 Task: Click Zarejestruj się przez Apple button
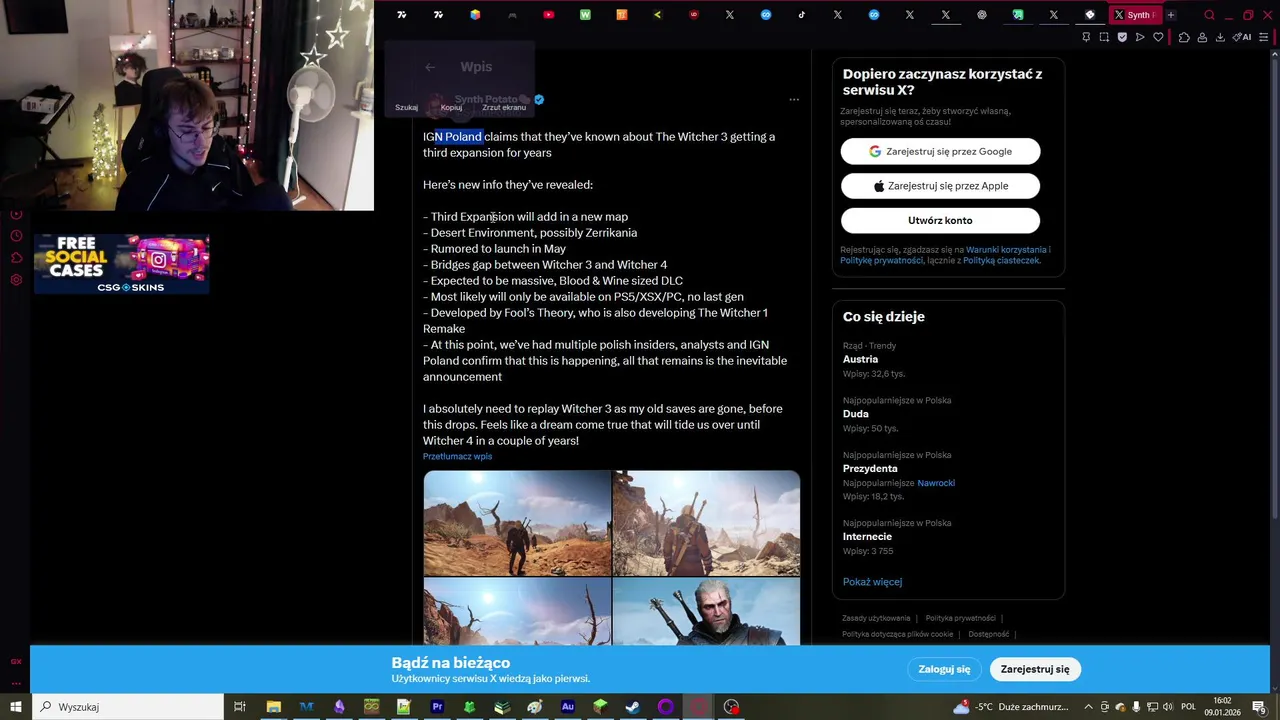click(940, 186)
